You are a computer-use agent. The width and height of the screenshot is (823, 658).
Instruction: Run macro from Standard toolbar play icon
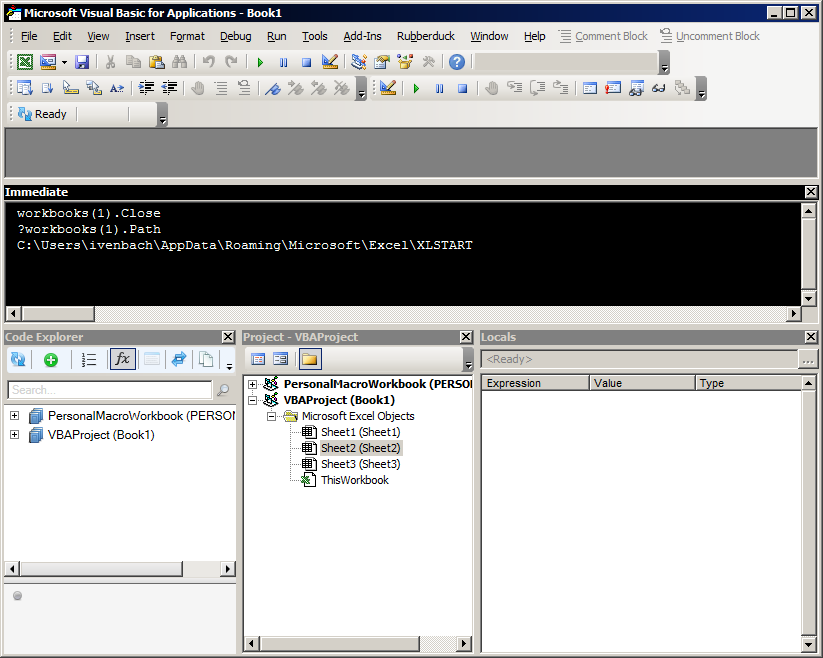pos(260,62)
